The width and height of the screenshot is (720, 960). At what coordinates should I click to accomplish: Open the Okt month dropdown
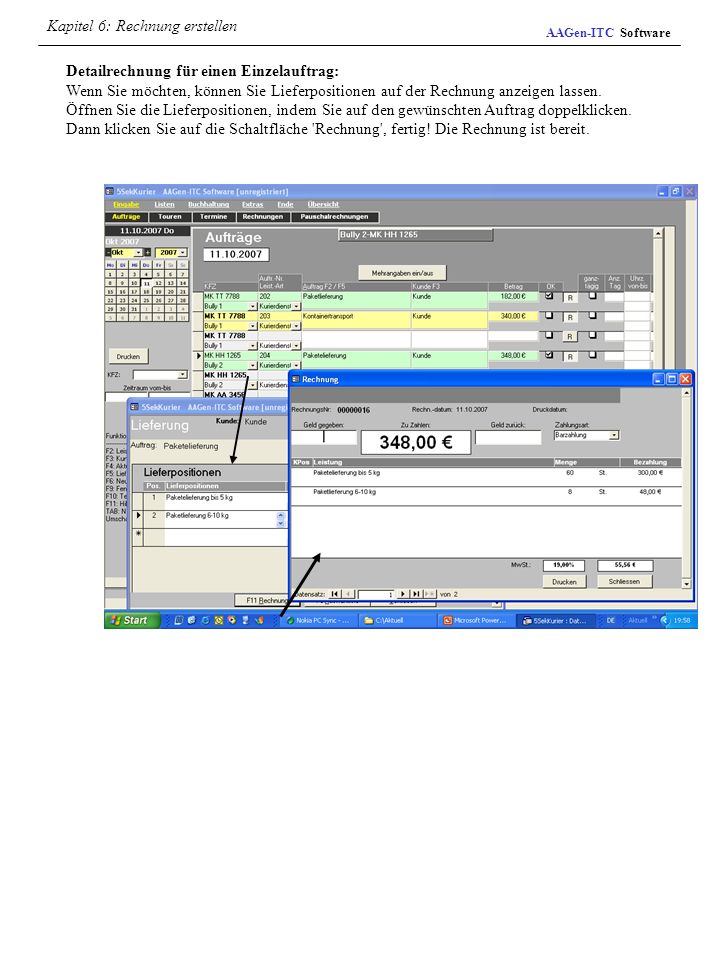[138, 252]
